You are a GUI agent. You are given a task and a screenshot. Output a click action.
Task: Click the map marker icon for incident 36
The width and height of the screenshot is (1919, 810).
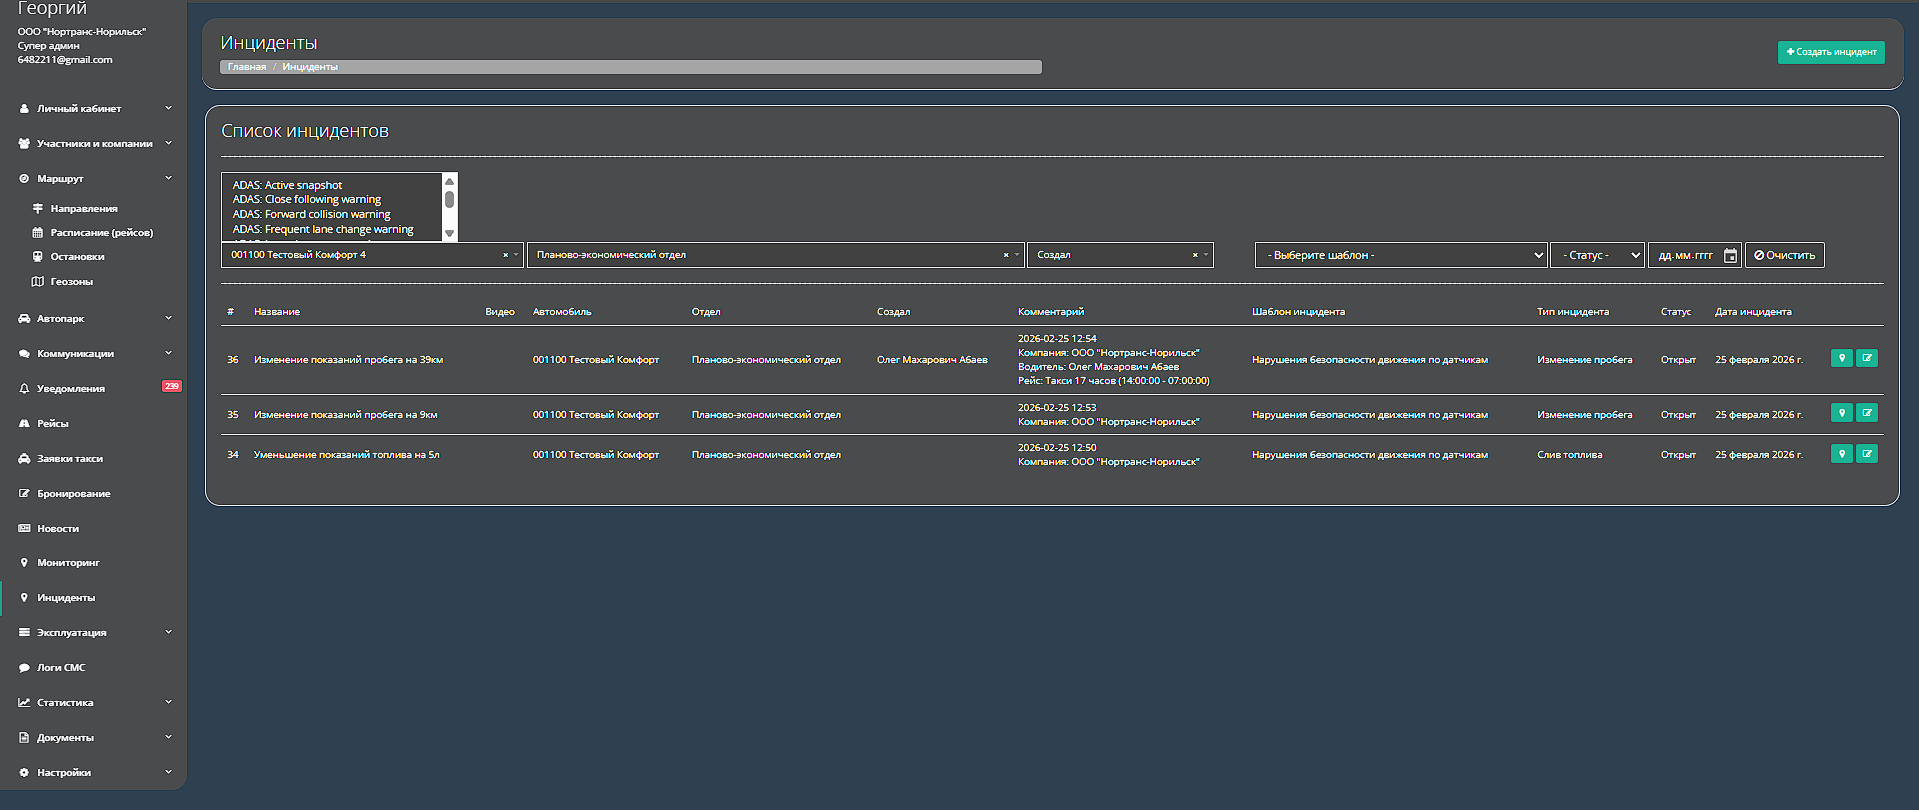(x=1841, y=358)
